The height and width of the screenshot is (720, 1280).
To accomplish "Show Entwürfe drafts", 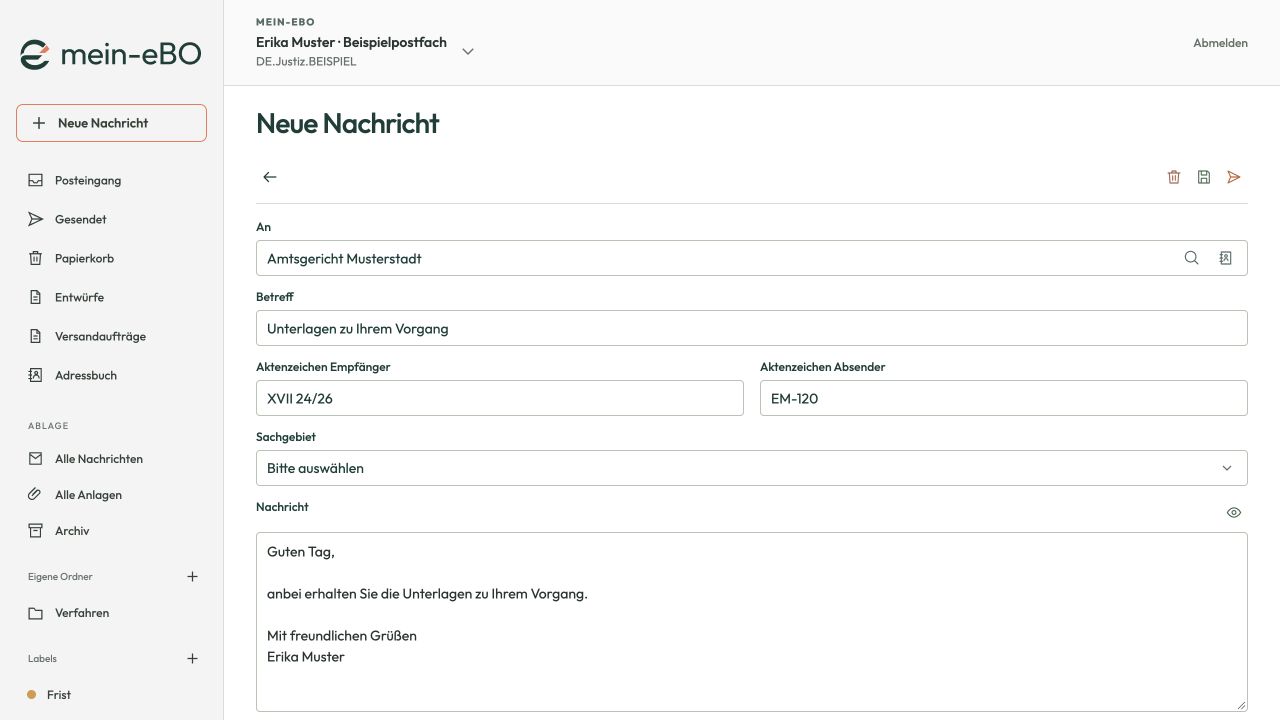I will (x=111, y=297).
